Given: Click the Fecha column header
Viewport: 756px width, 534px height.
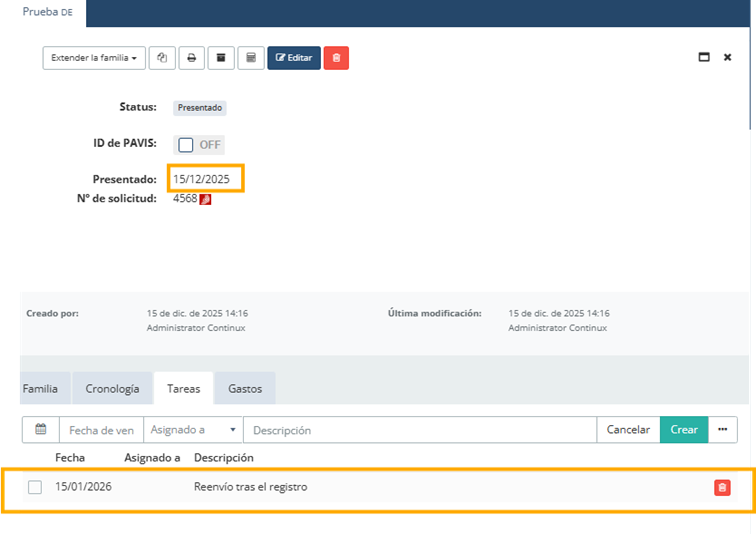Looking at the screenshot, I should (x=70, y=458).
